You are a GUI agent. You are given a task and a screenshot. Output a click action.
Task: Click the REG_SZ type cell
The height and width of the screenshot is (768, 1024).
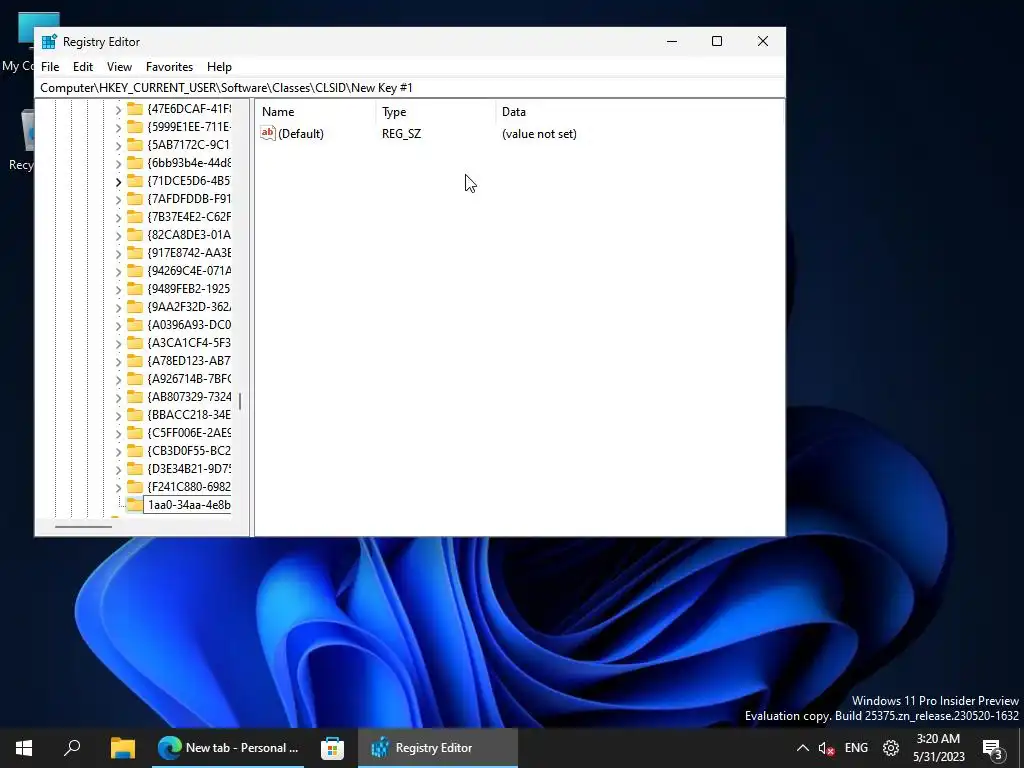pos(402,134)
